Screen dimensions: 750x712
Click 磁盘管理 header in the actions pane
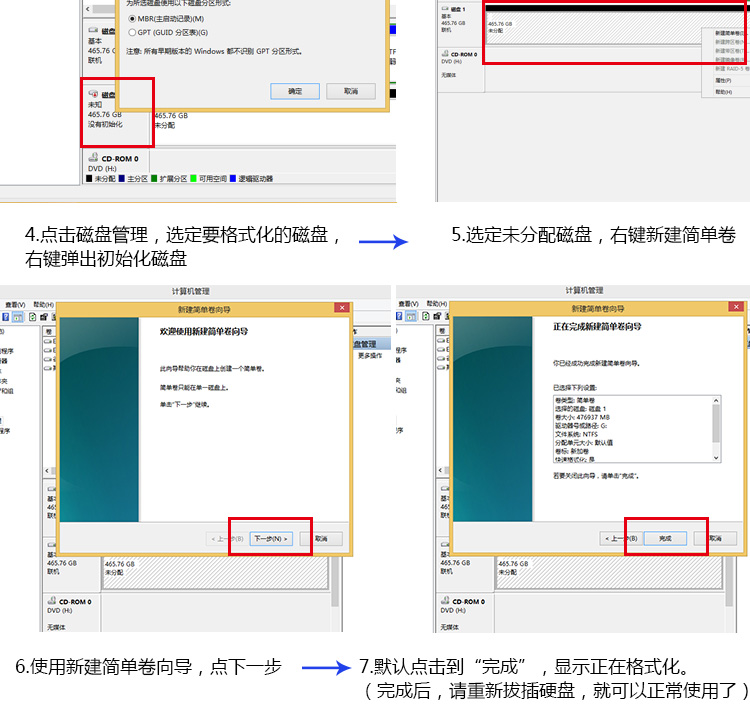(x=372, y=344)
